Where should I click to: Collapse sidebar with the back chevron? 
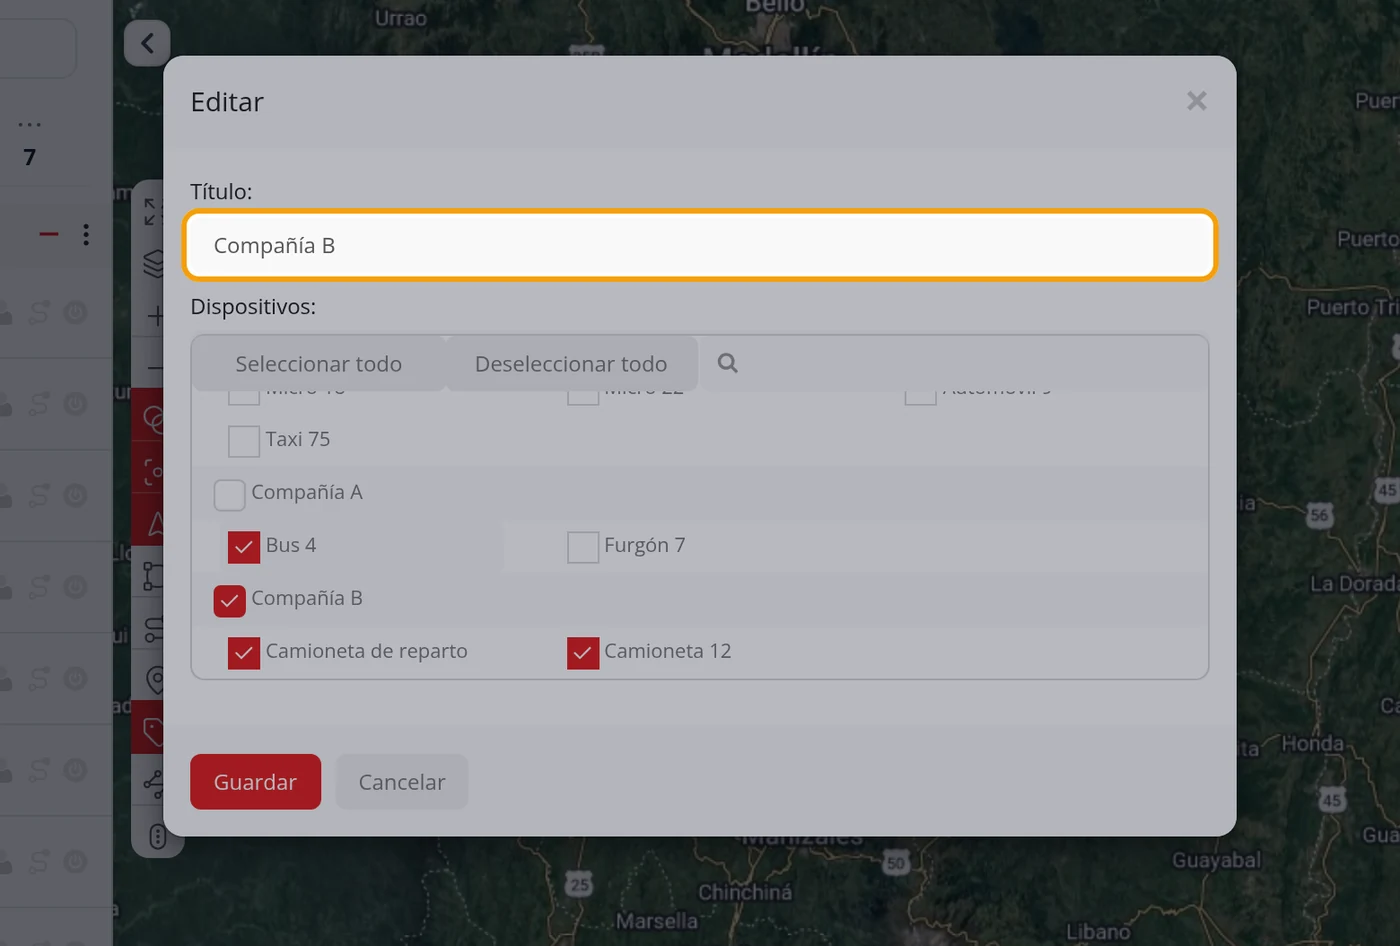pyautogui.click(x=147, y=43)
